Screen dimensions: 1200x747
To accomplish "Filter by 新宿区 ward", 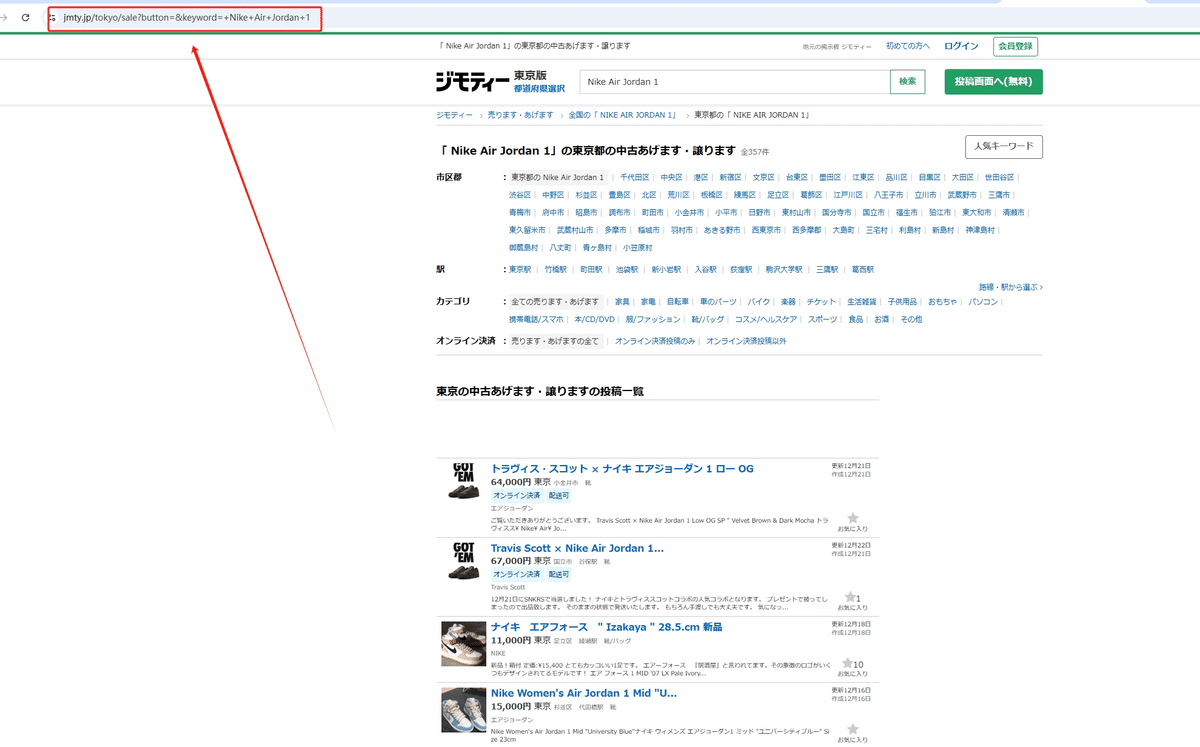I will pos(730,177).
